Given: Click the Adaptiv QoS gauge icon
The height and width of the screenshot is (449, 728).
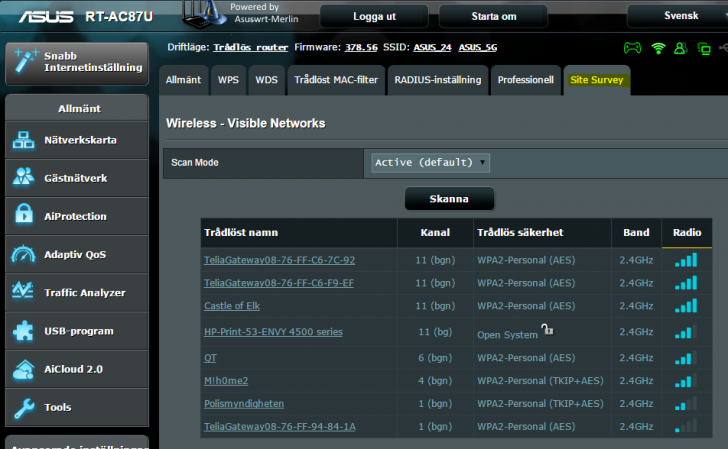Looking at the screenshot, I should pos(23,254).
